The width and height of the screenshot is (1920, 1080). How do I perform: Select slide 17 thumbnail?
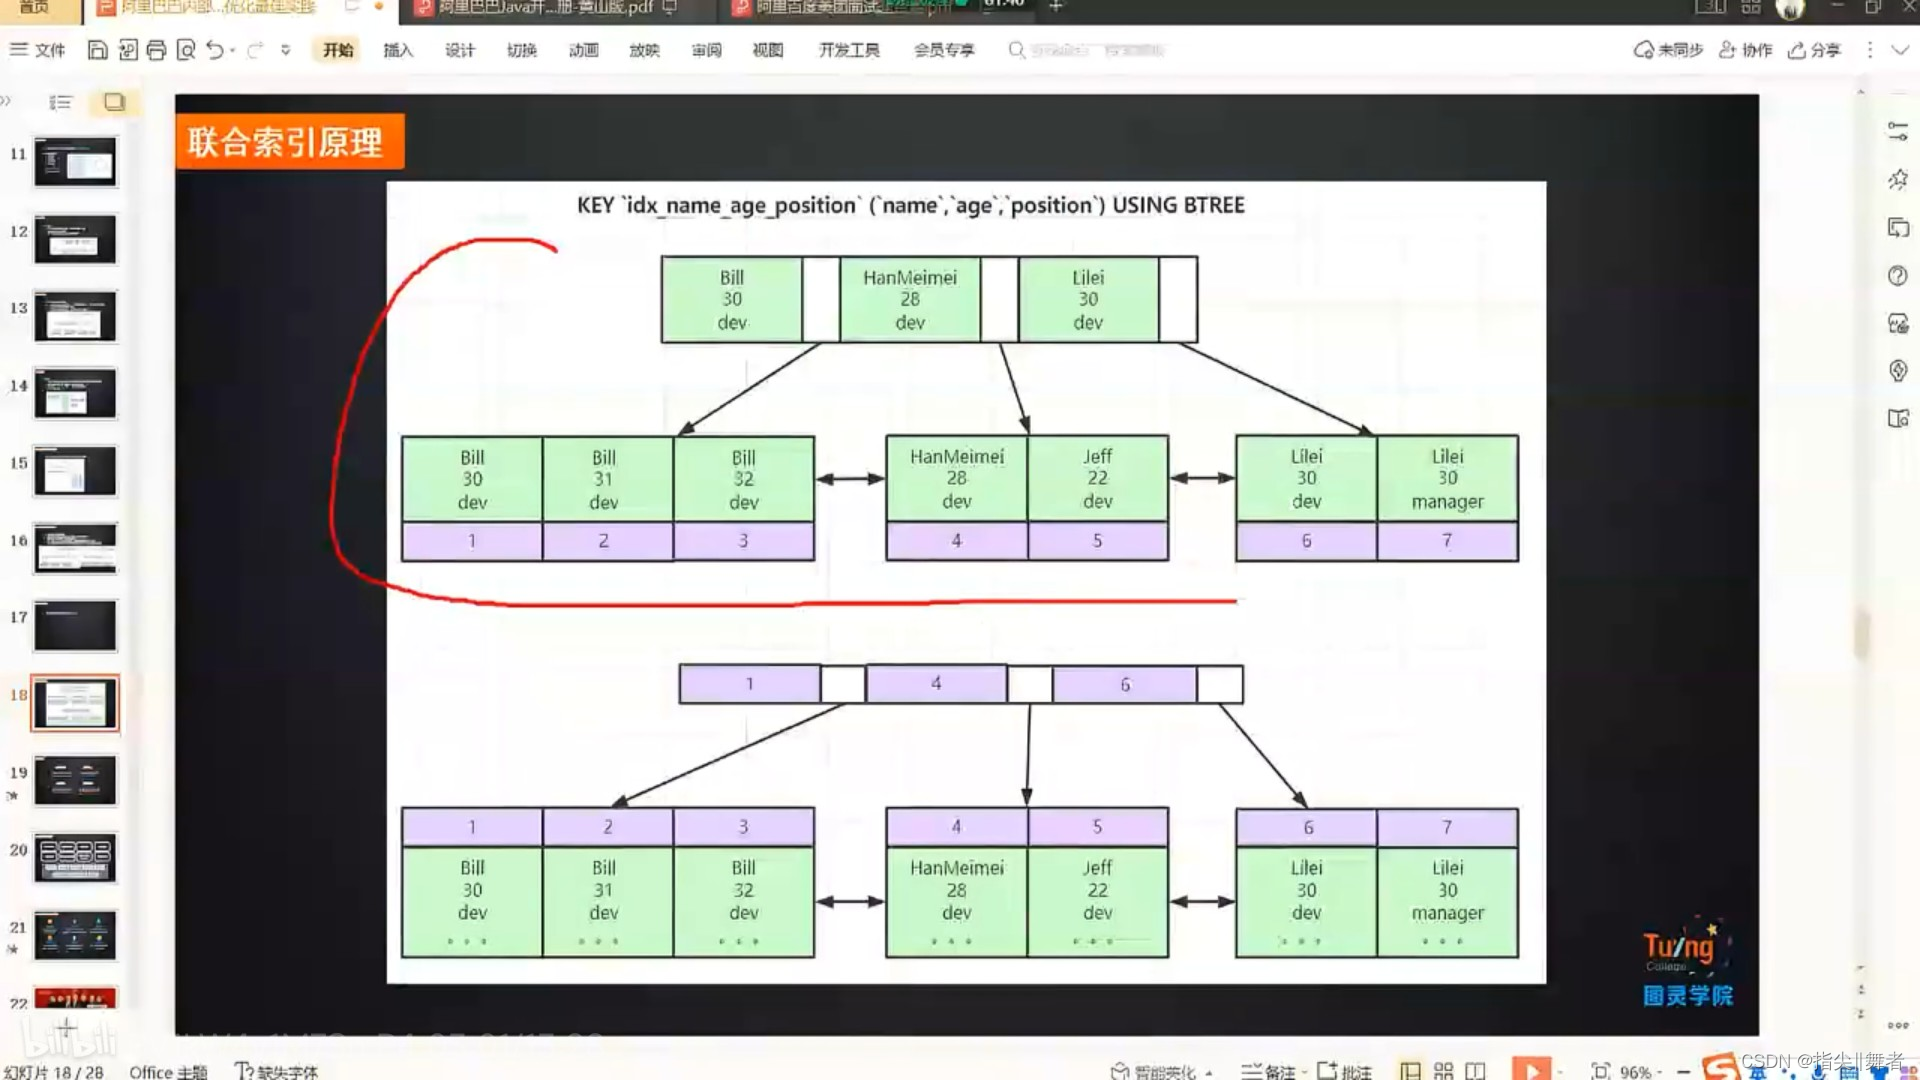[75, 626]
